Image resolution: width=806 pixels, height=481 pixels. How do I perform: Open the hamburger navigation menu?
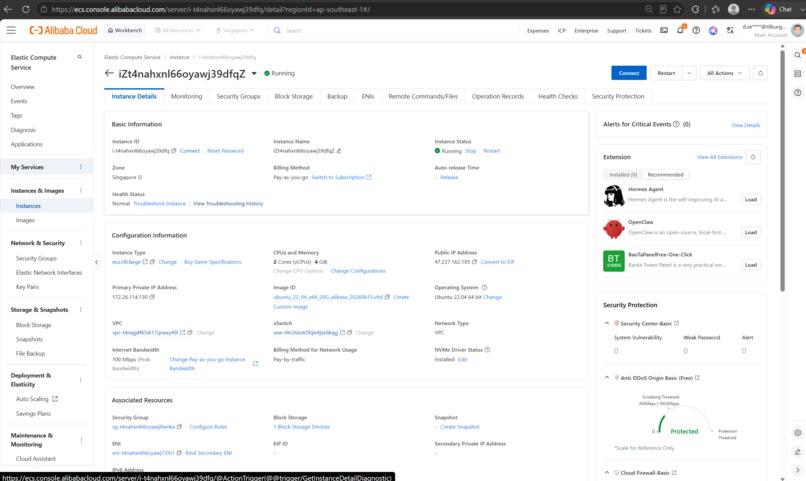coord(11,30)
